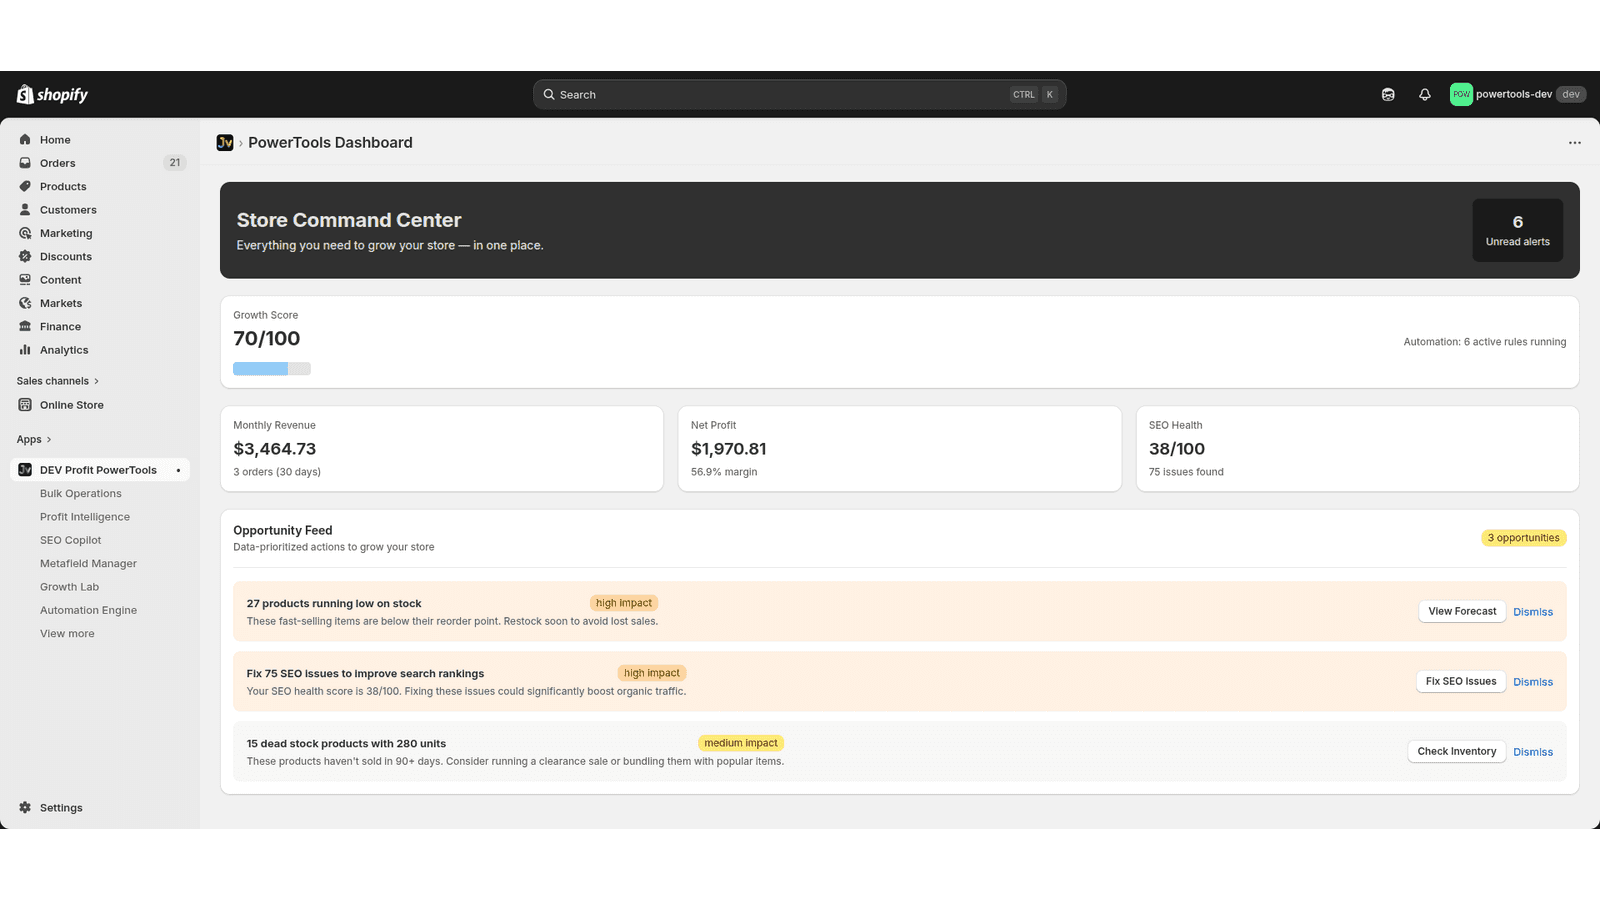Click the 3 orders (30 days) text
Viewport: 1600px width, 900px height.
click(x=277, y=472)
